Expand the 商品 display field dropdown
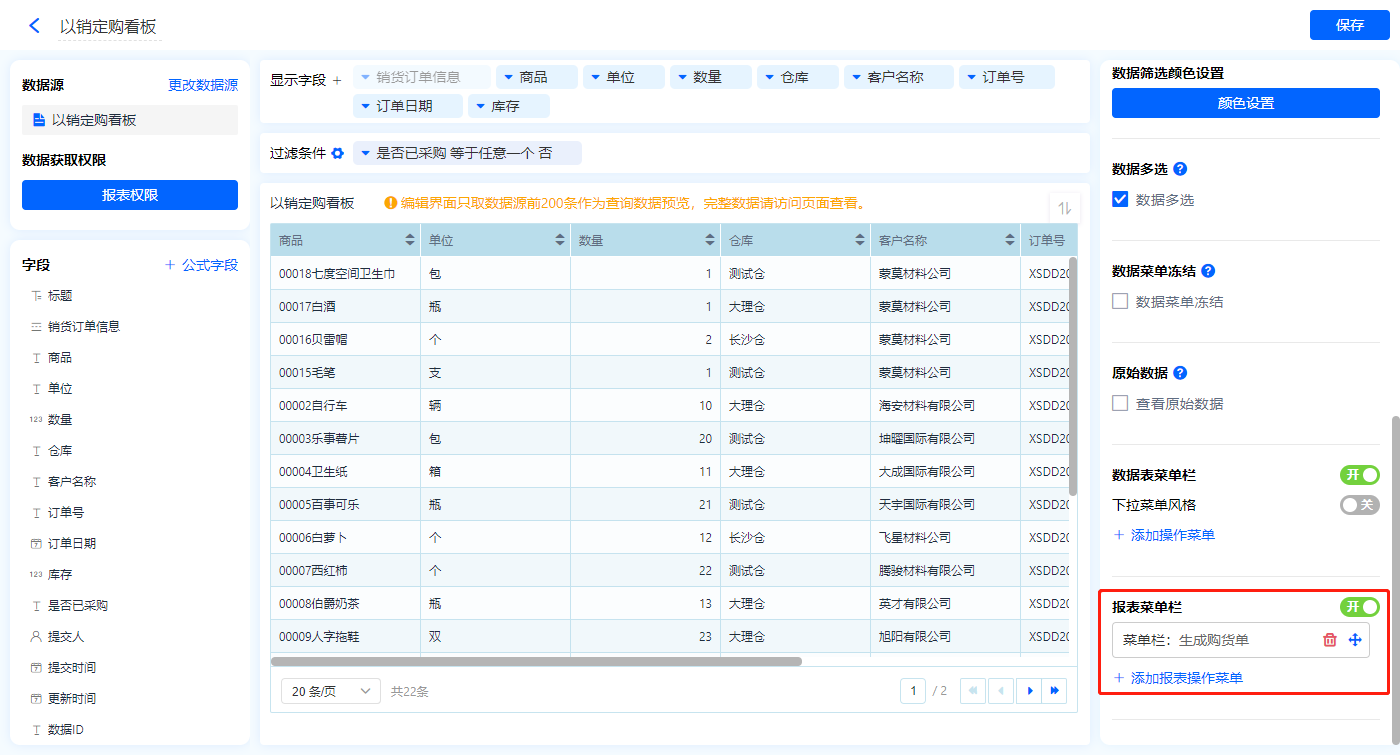This screenshot has width=1400, height=755. point(509,77)
